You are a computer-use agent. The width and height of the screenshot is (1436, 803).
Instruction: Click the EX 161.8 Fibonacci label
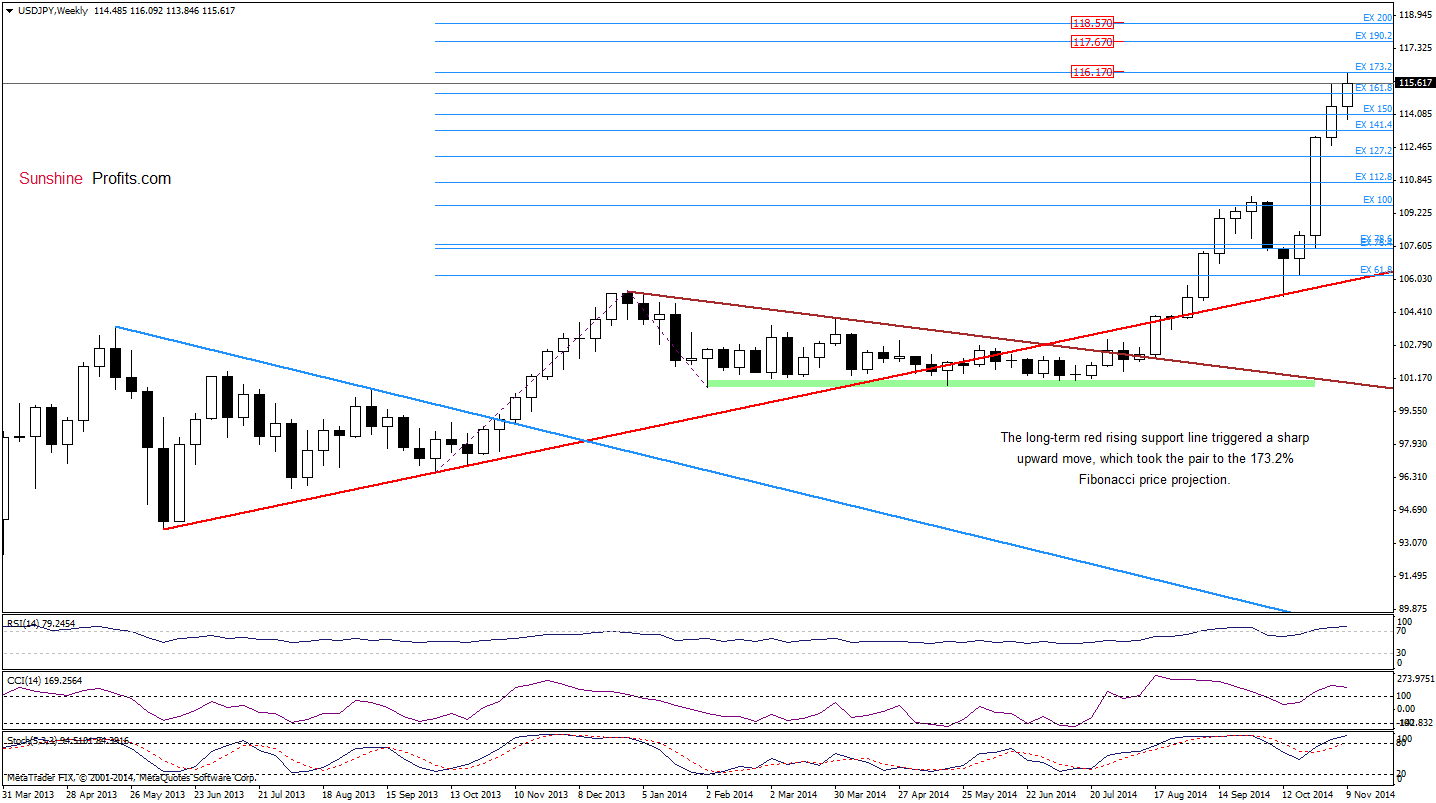click(1373, 88)
